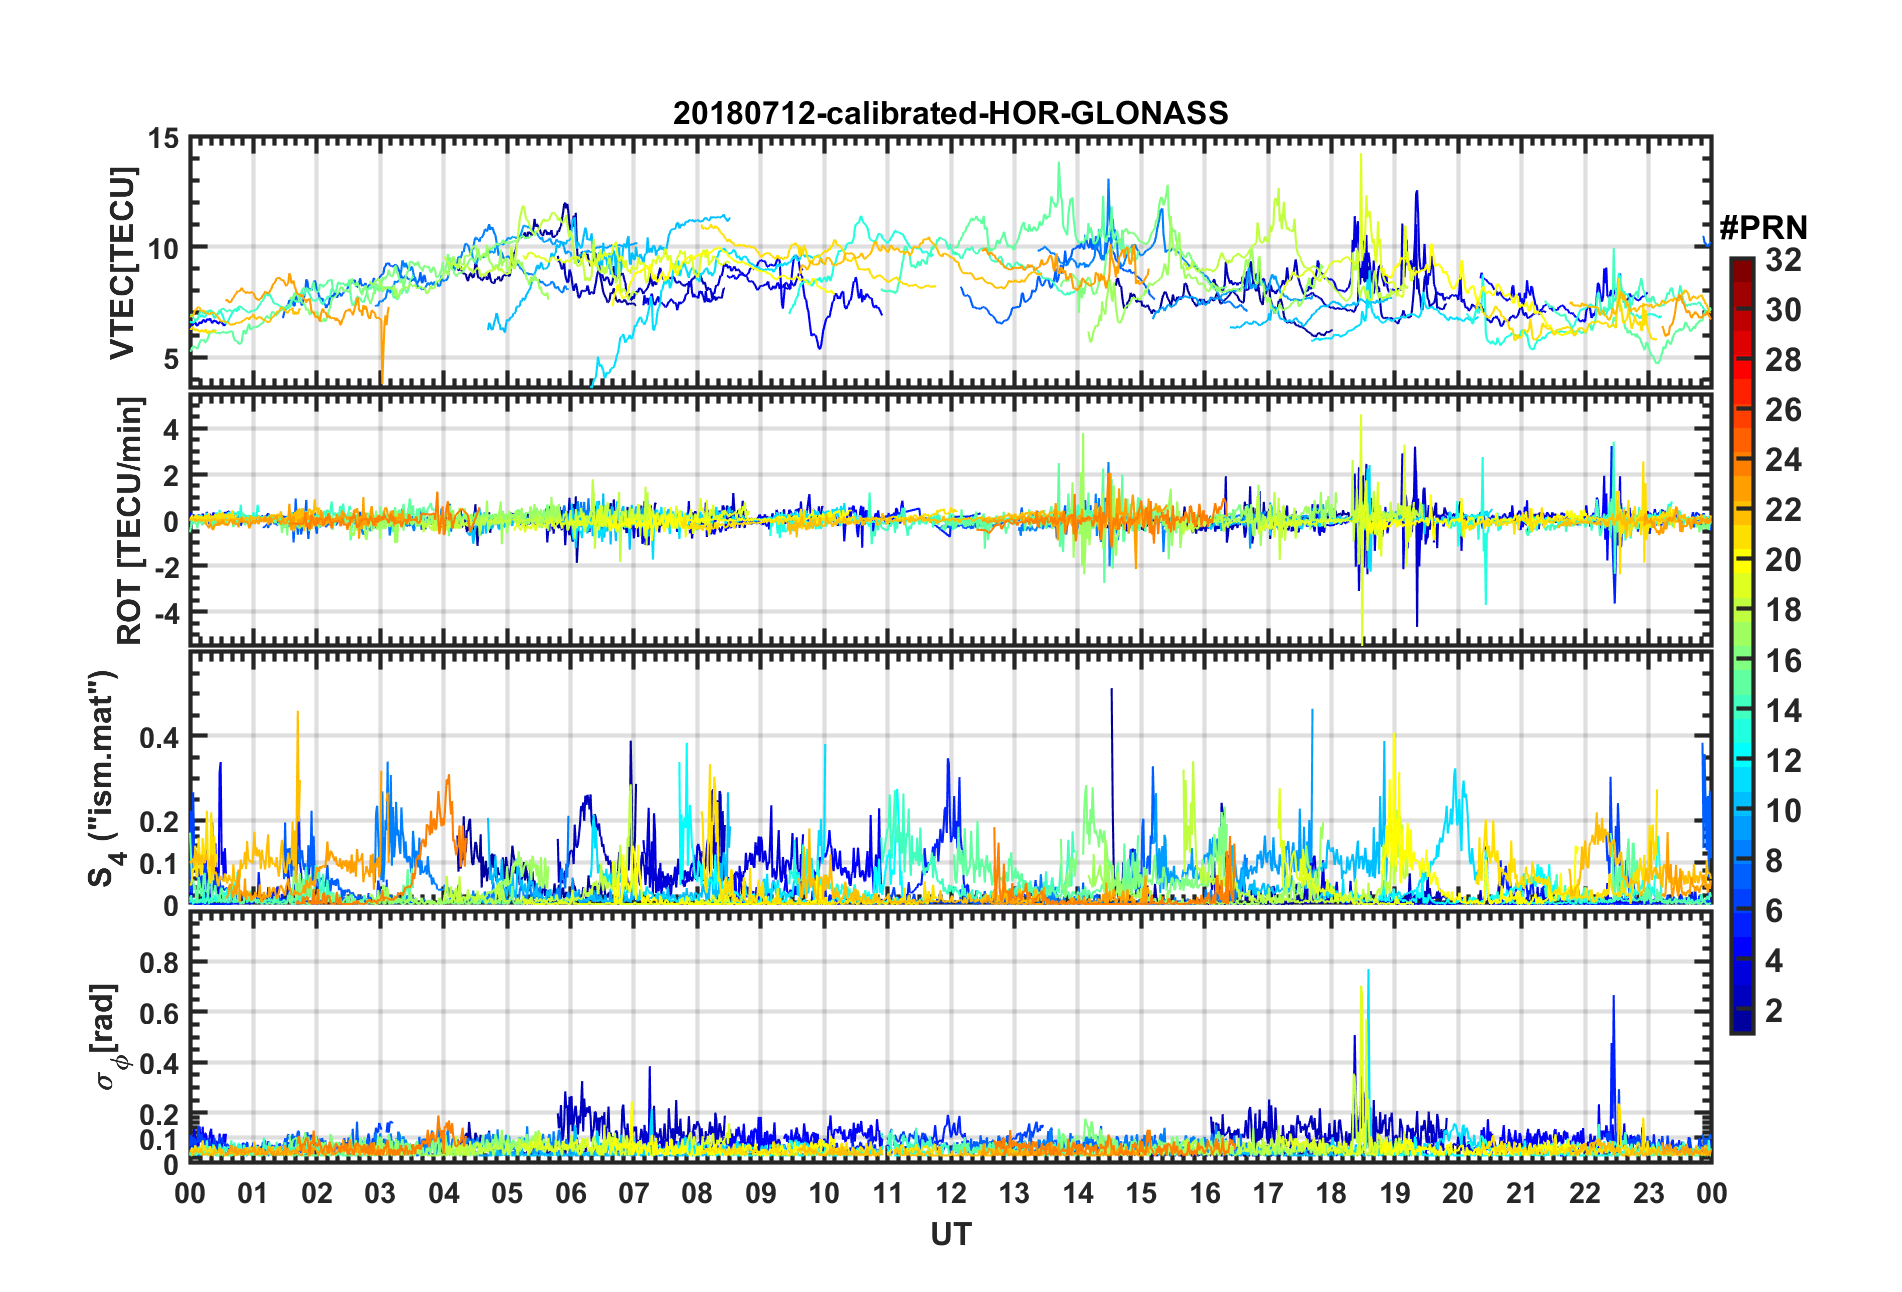Select the 10 label on the PRN colorbar
This screenshot has height=1292, width=1902.
[1783, 811]
